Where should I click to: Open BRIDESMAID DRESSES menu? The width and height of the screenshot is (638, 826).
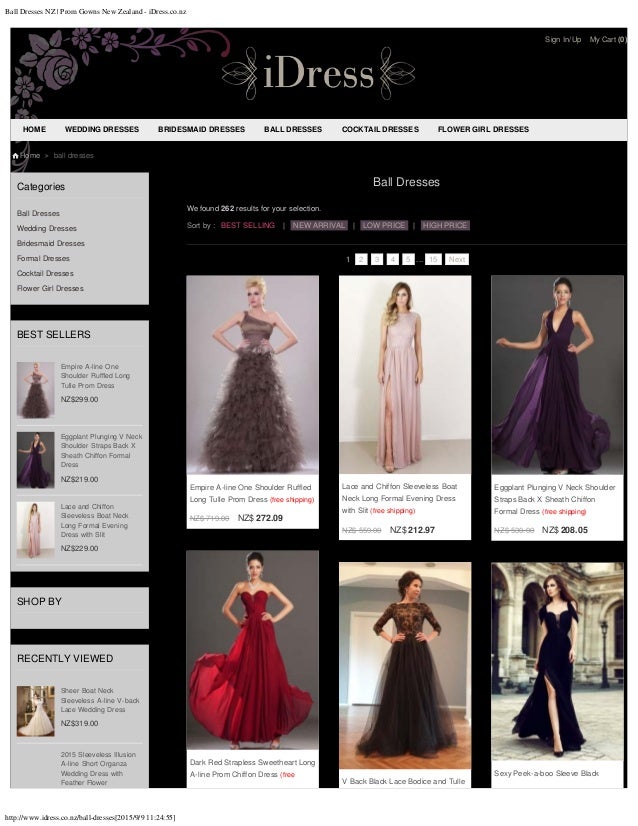tap(201, 129)
